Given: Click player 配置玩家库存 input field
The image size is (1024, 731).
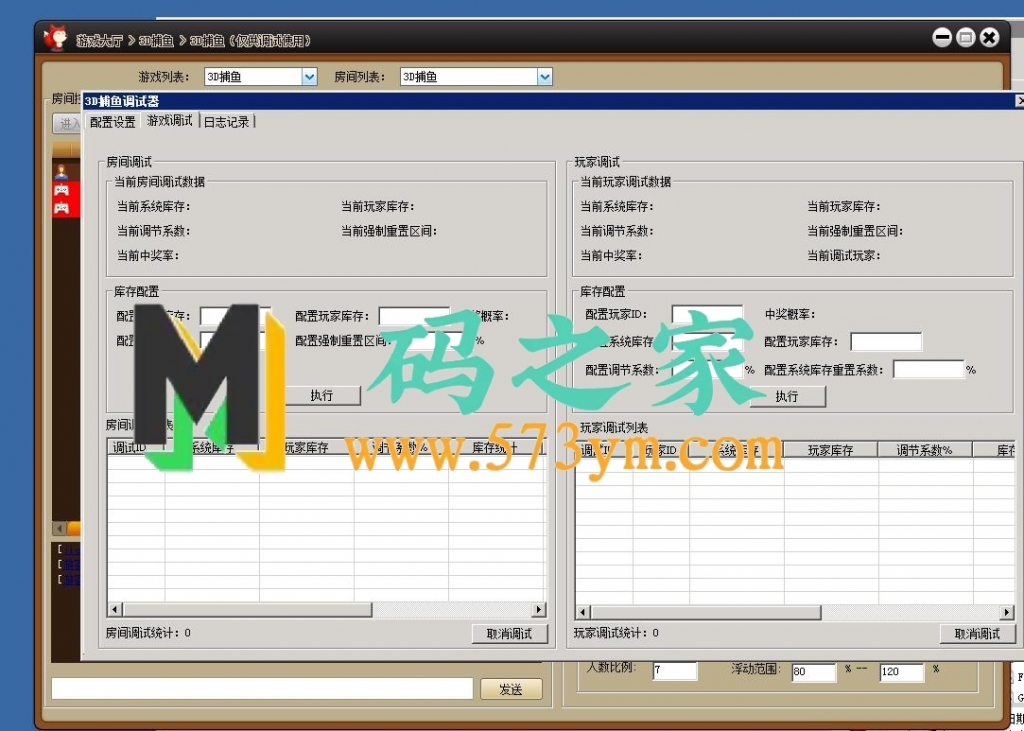Looking at the screenshot, I should [886, 342].
